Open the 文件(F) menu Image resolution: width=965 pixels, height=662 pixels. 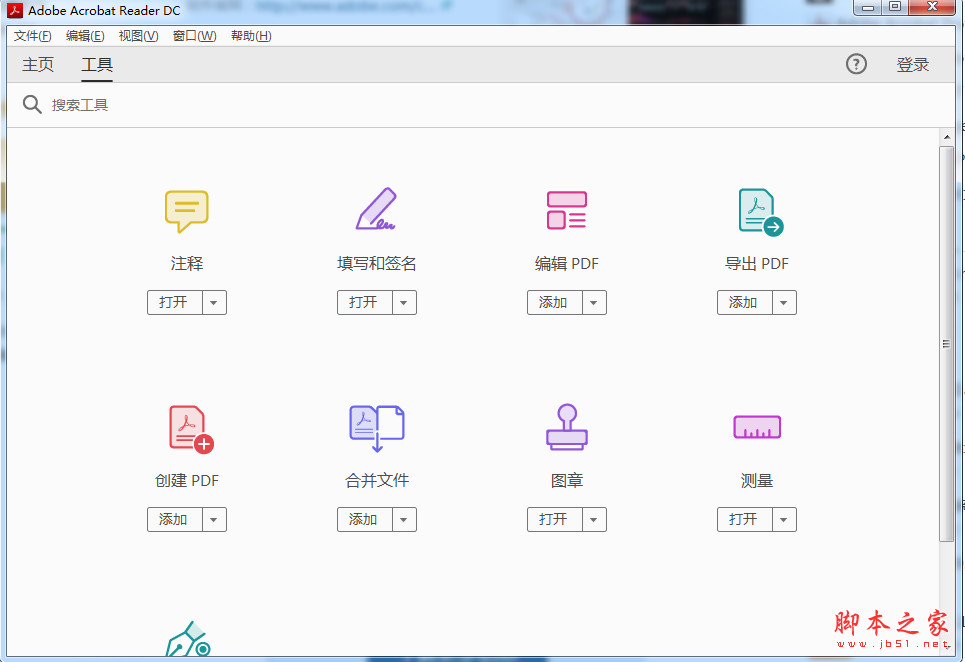(x=33, y=36)
